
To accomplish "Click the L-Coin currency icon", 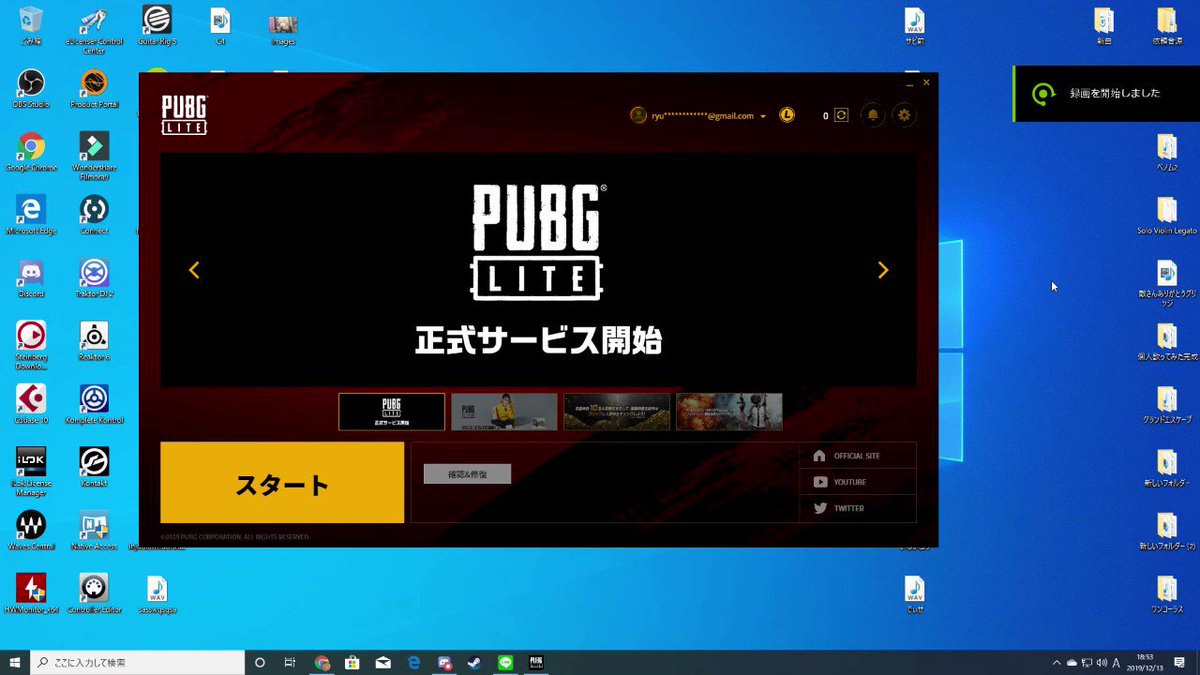I will coord(788,115).
